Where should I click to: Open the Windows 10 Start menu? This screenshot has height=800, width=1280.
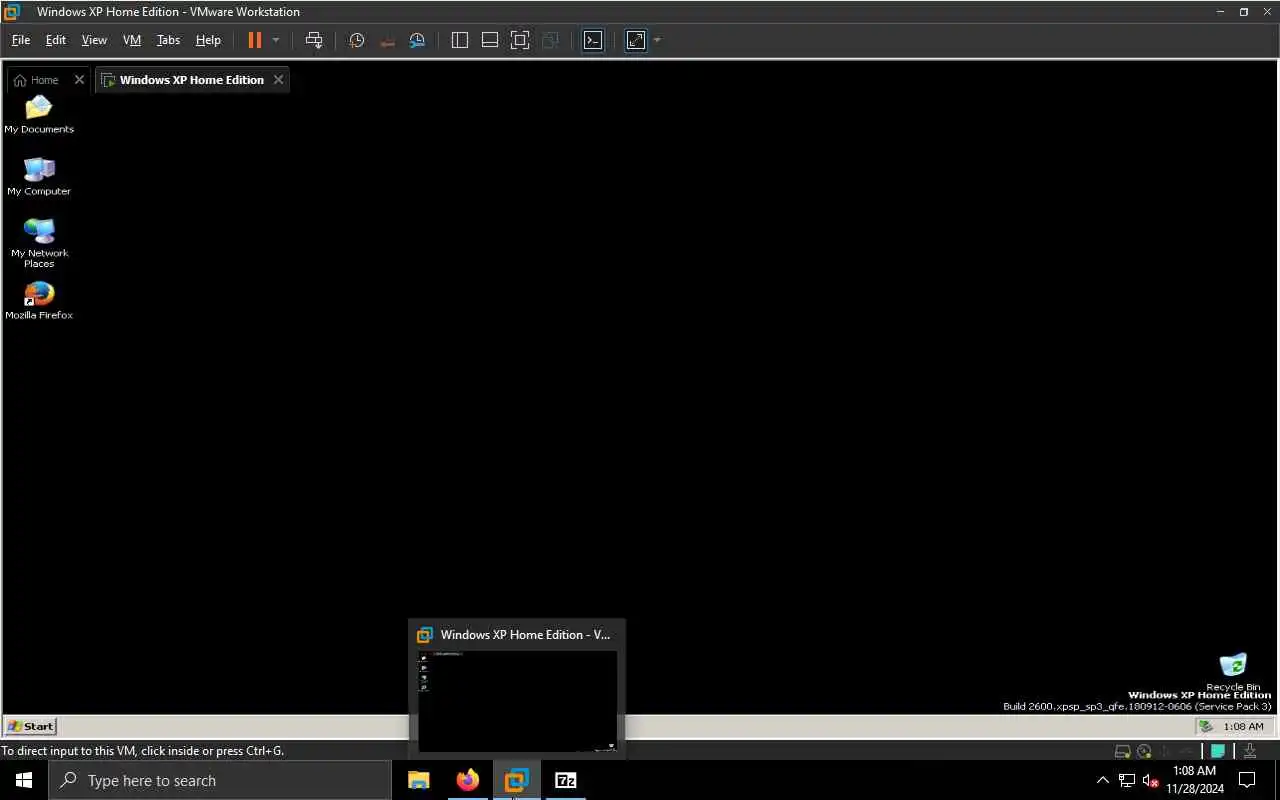pyautogui.click(x=24, y=780)
